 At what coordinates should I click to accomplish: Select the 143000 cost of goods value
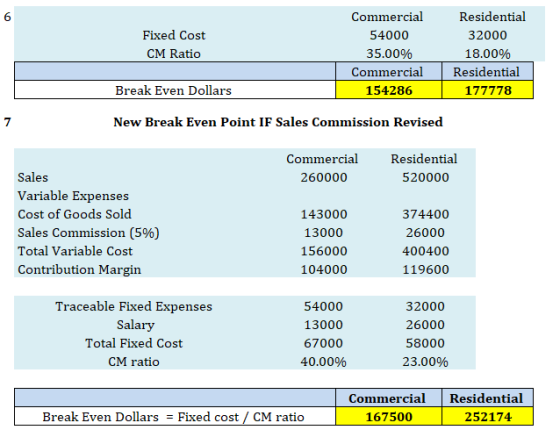pos(324,214)
